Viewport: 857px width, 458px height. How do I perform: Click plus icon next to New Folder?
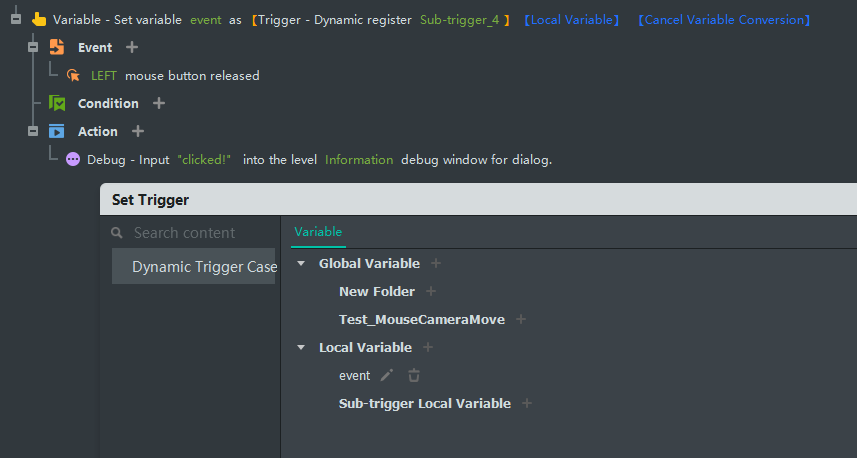point(431,291)
